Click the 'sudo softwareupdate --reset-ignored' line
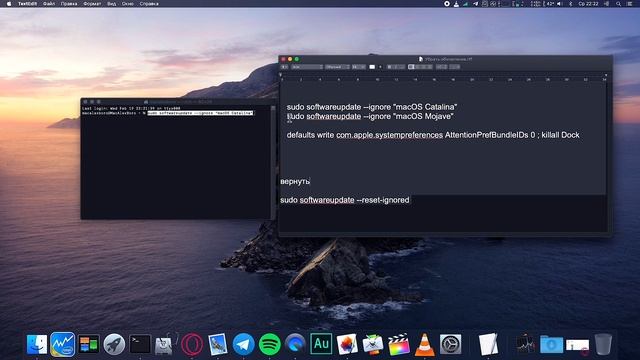Image resolution: width=640 pixels, height=360 pixels. click(345, 200)
